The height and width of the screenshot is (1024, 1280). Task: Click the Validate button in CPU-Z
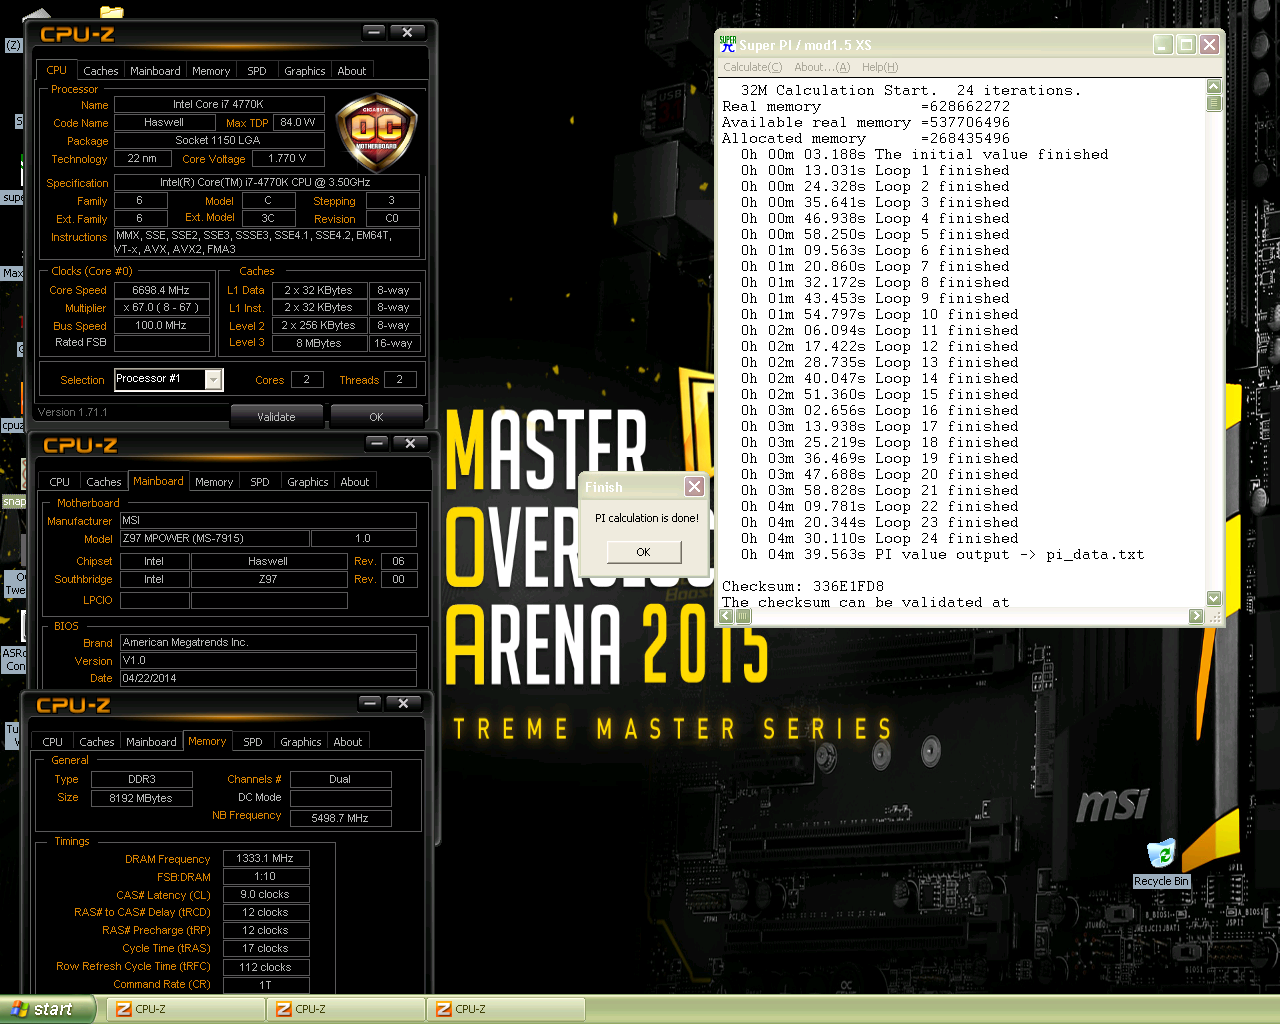[276, 417]
